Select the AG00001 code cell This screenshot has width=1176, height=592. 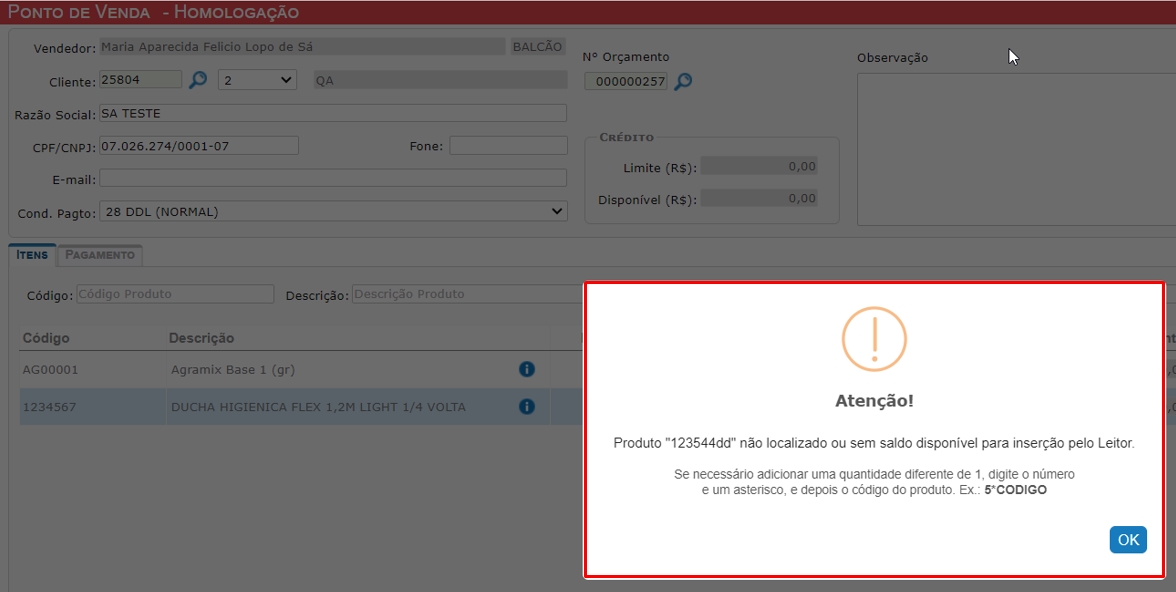pos(50,370)
